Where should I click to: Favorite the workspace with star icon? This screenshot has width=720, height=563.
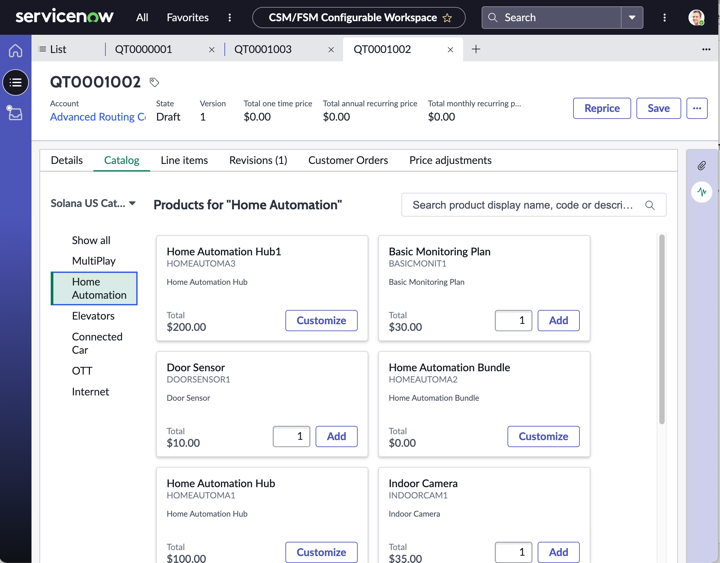tap(447, 18)
